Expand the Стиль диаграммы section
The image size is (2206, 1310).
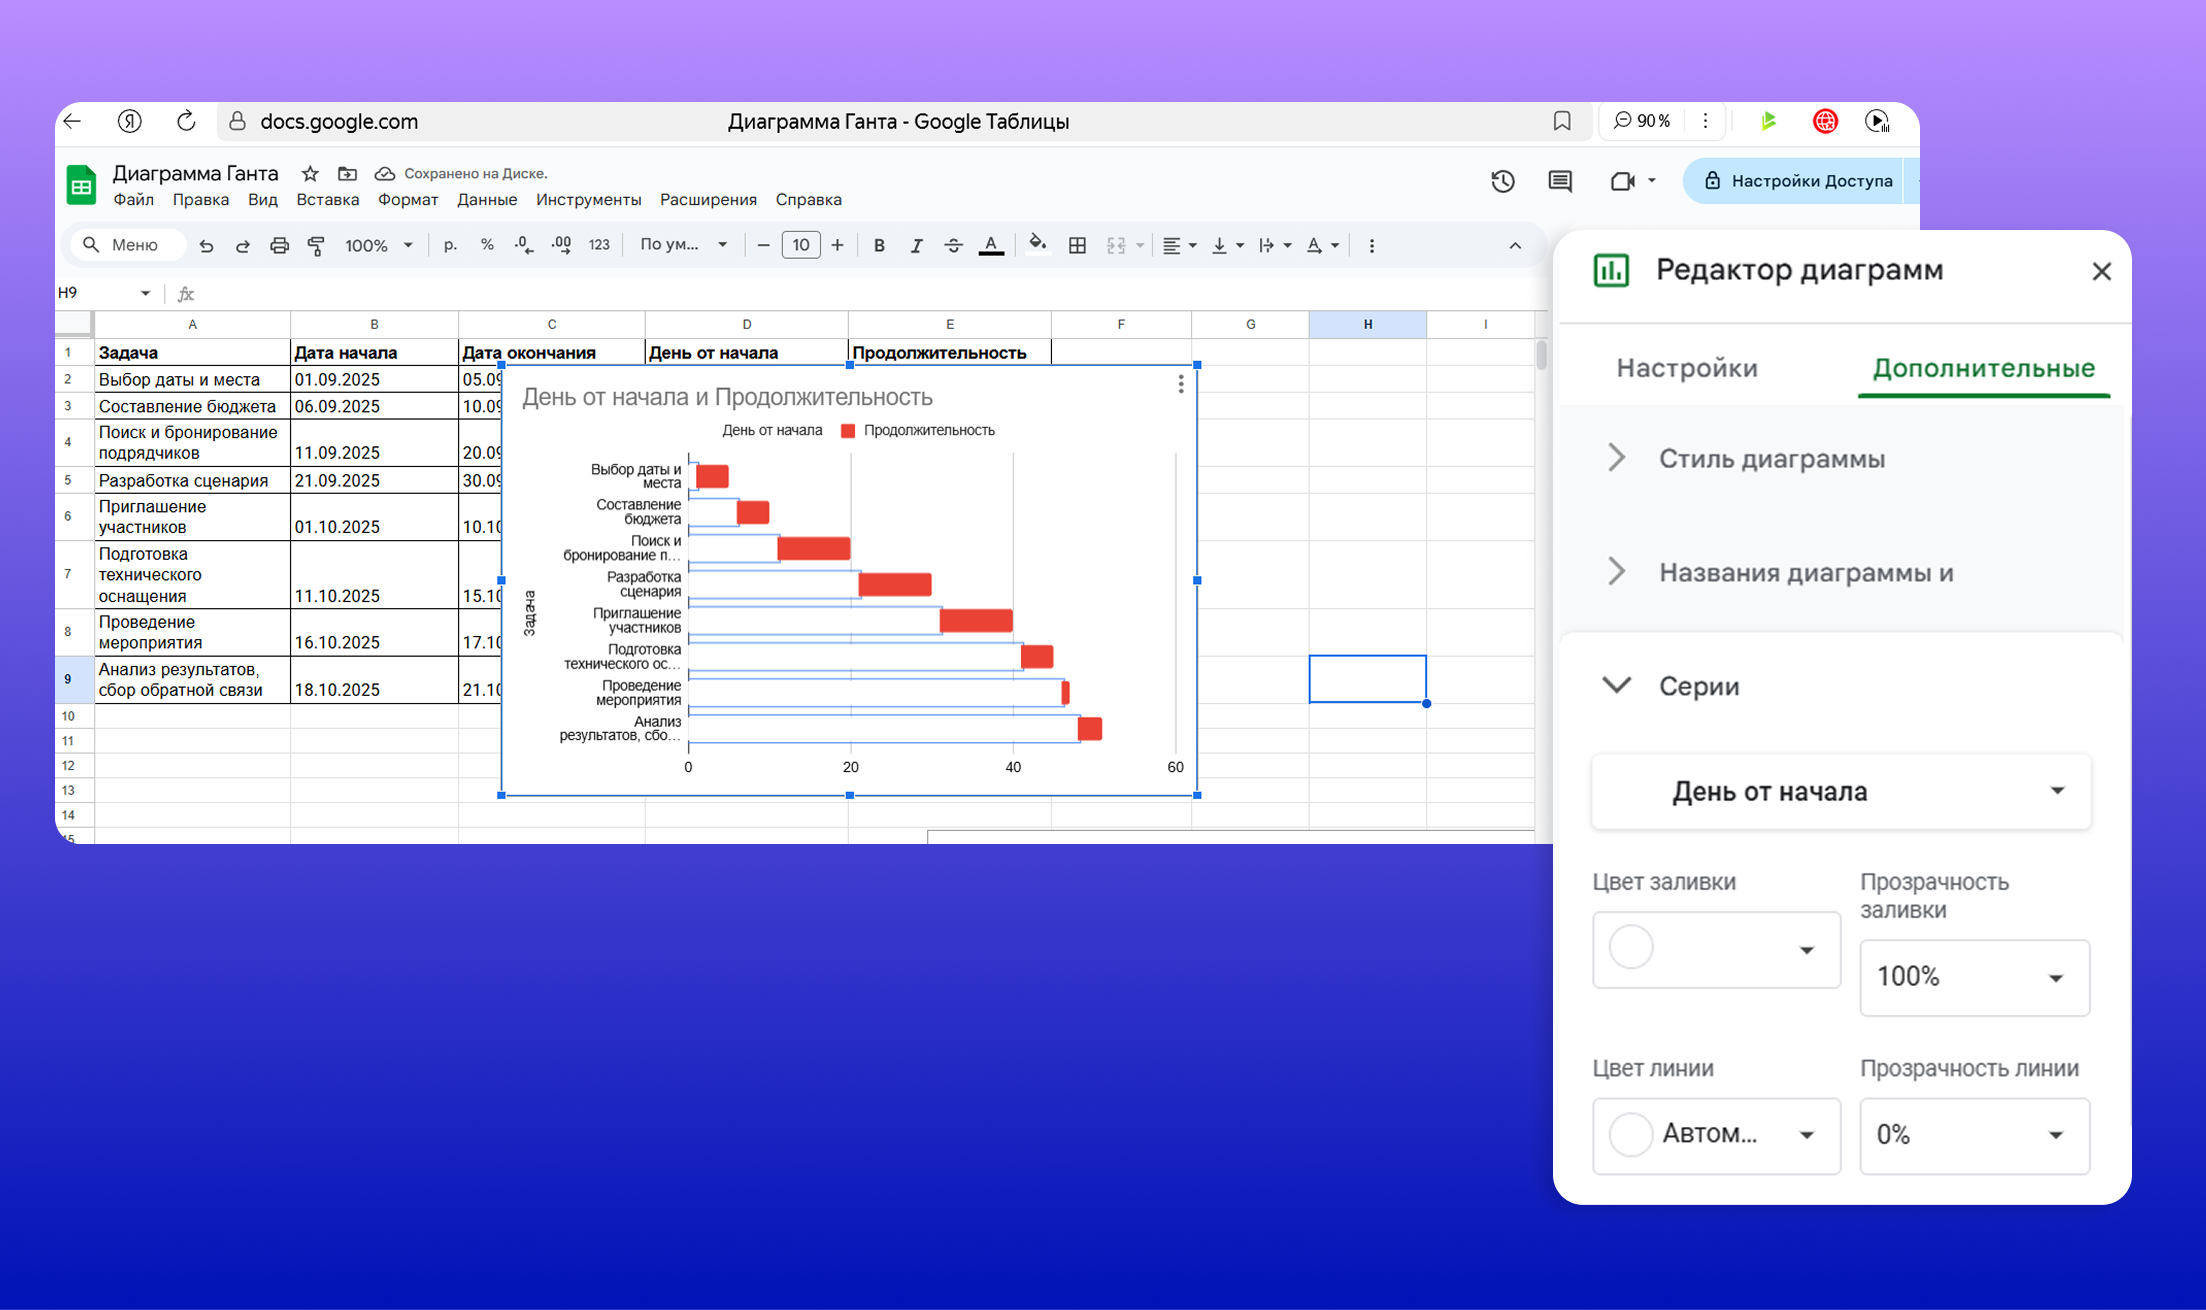click(x=1771, y=459)
